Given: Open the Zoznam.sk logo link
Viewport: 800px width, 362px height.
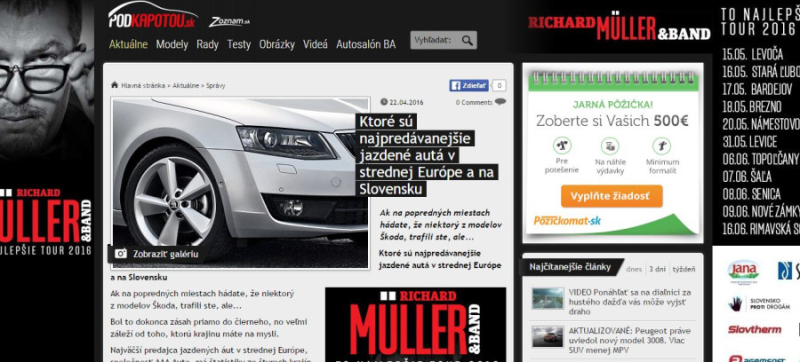Looking at the screenshot, I should click(x=229, y=21).
